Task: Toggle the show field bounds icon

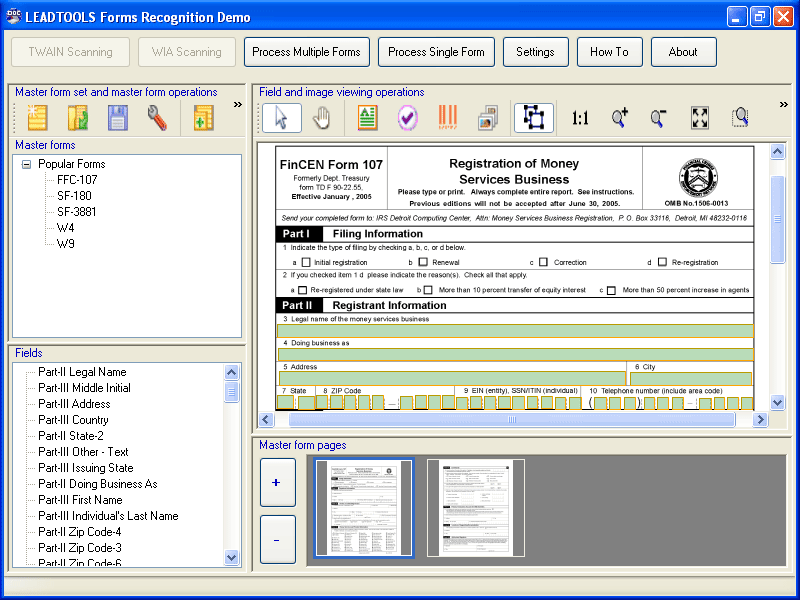Action: click(534, 118)
